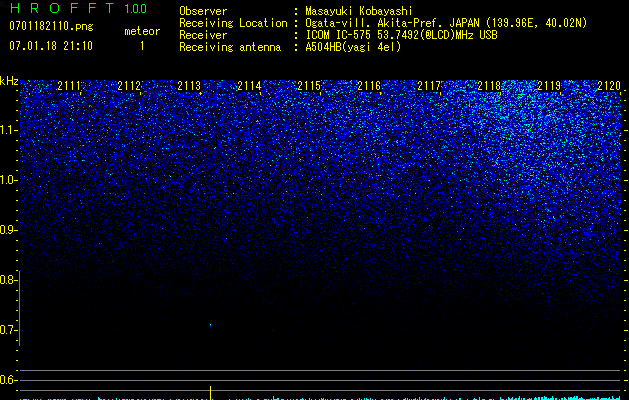Screen dimensions: 629x400
Task: Click the kHz unit label
Action: pos(9,81)
